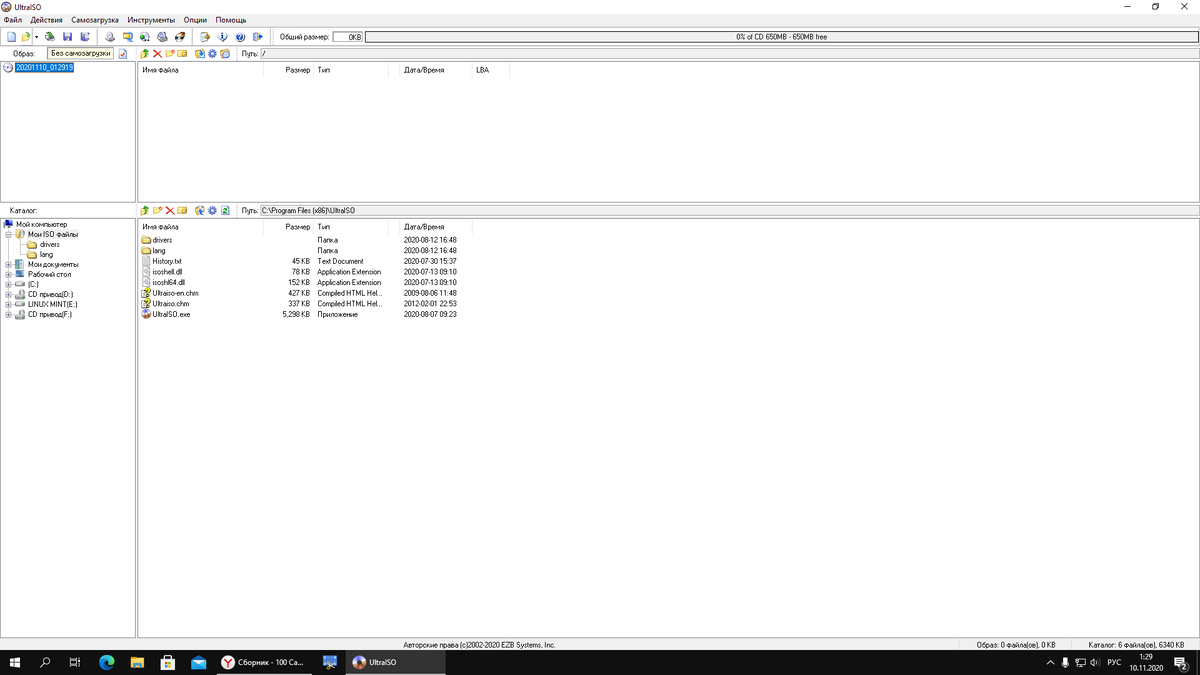Viewport: 1200px width, 675px height.
Task: Click the Общий размер 0KB field
Action: [x=347, y=37]
